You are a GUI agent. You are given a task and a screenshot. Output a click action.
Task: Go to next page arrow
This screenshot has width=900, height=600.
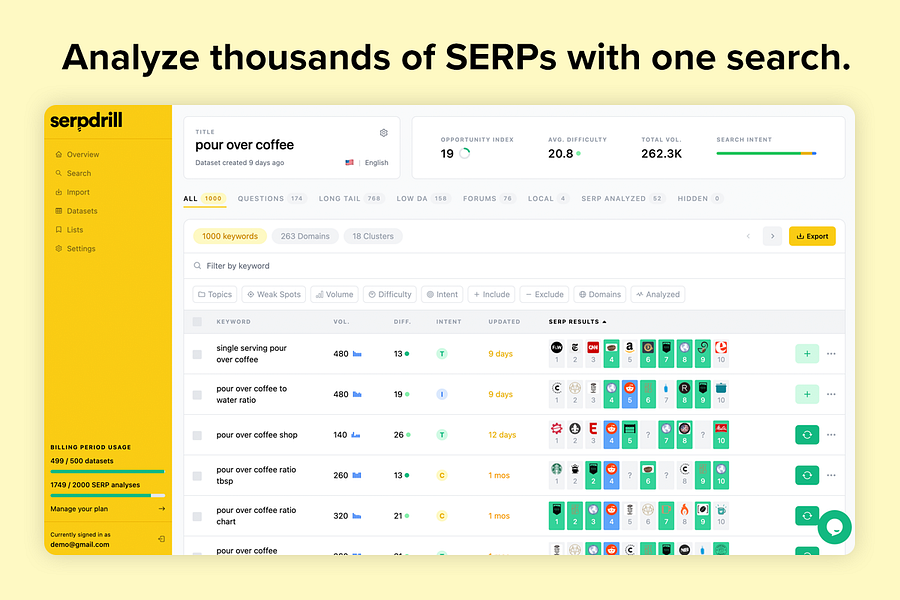click(773, 236)
